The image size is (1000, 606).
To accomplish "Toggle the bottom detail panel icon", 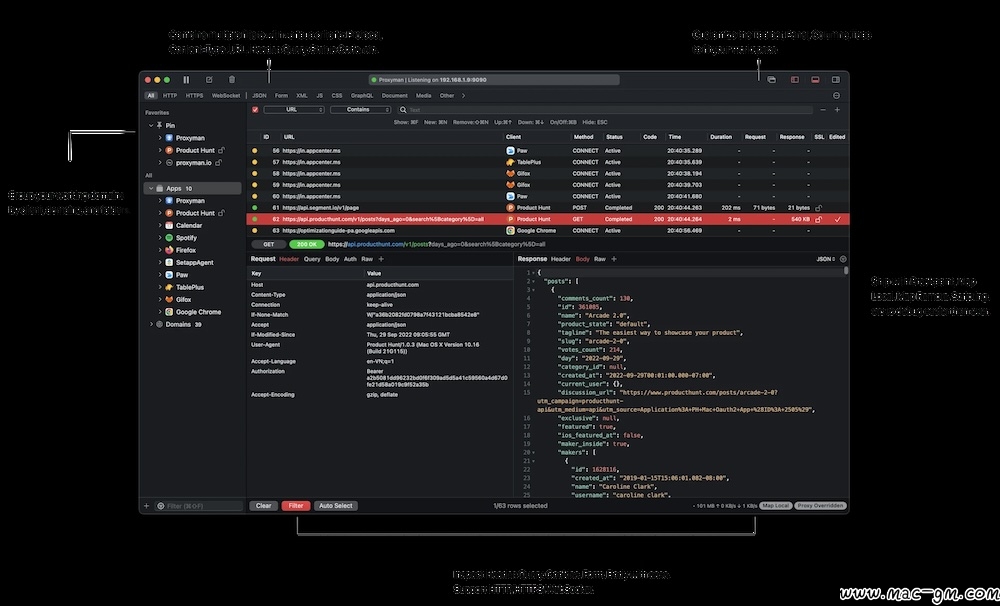I will [815, 80].
